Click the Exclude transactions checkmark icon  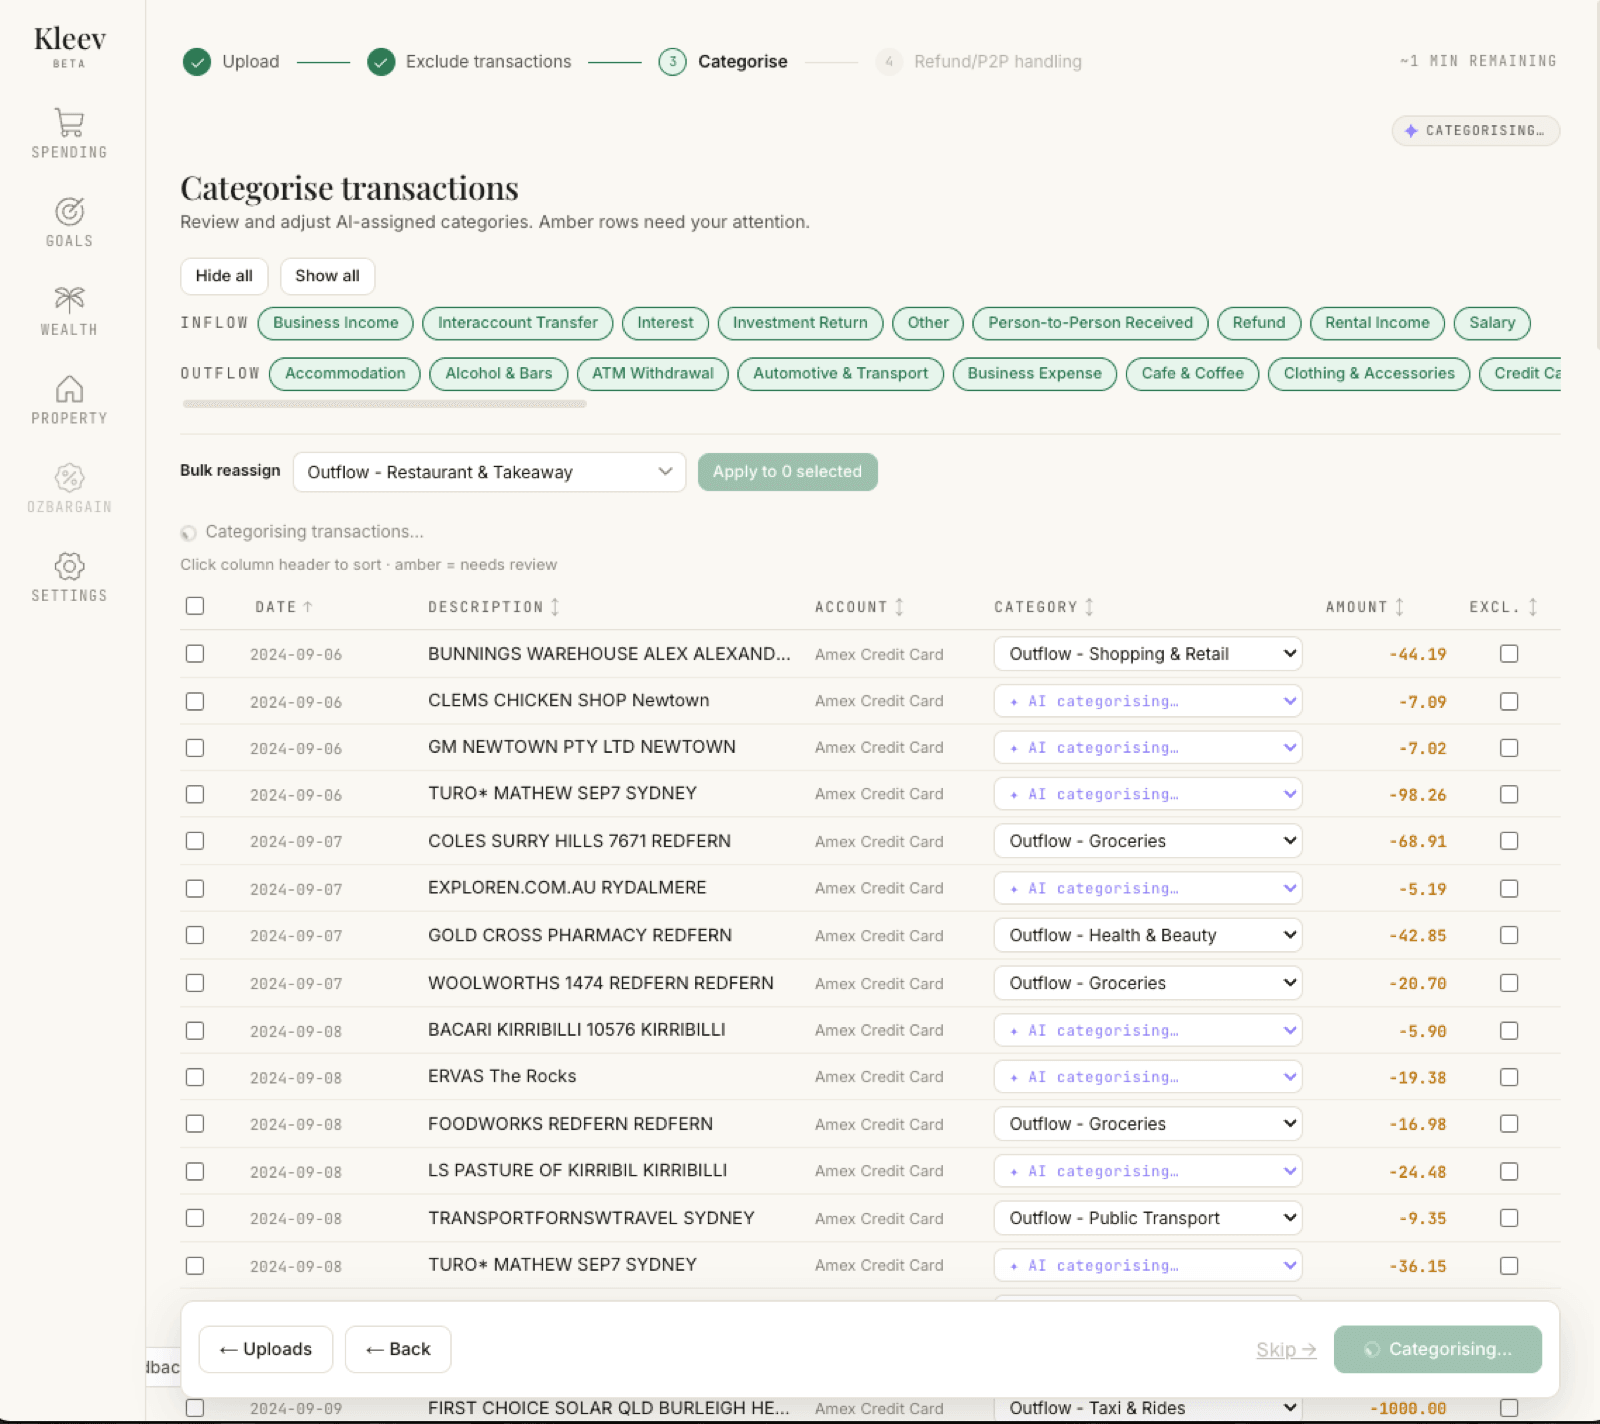click(x=381, y=62)
